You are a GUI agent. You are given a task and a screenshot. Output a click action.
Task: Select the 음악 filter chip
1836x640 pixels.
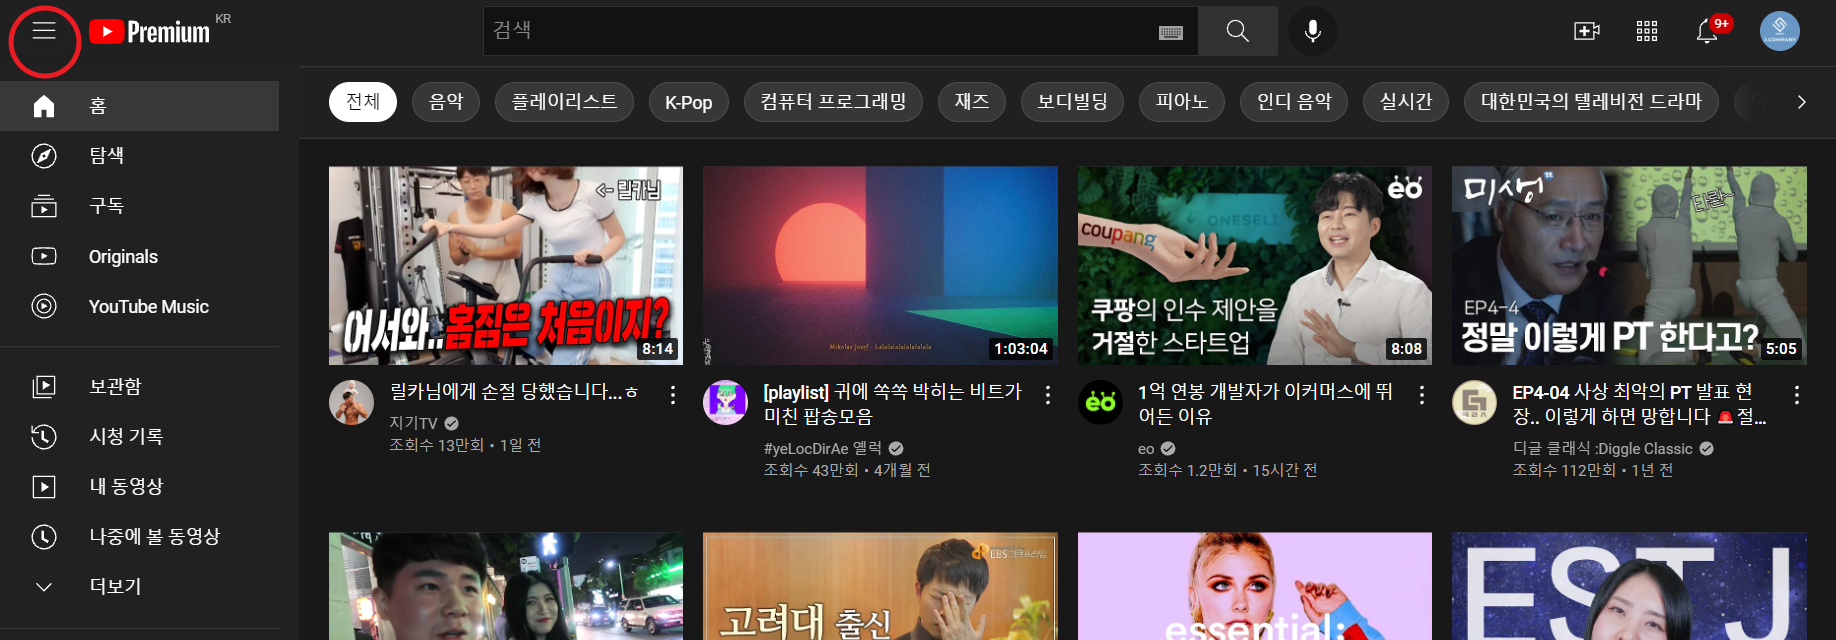pos(446,102)
